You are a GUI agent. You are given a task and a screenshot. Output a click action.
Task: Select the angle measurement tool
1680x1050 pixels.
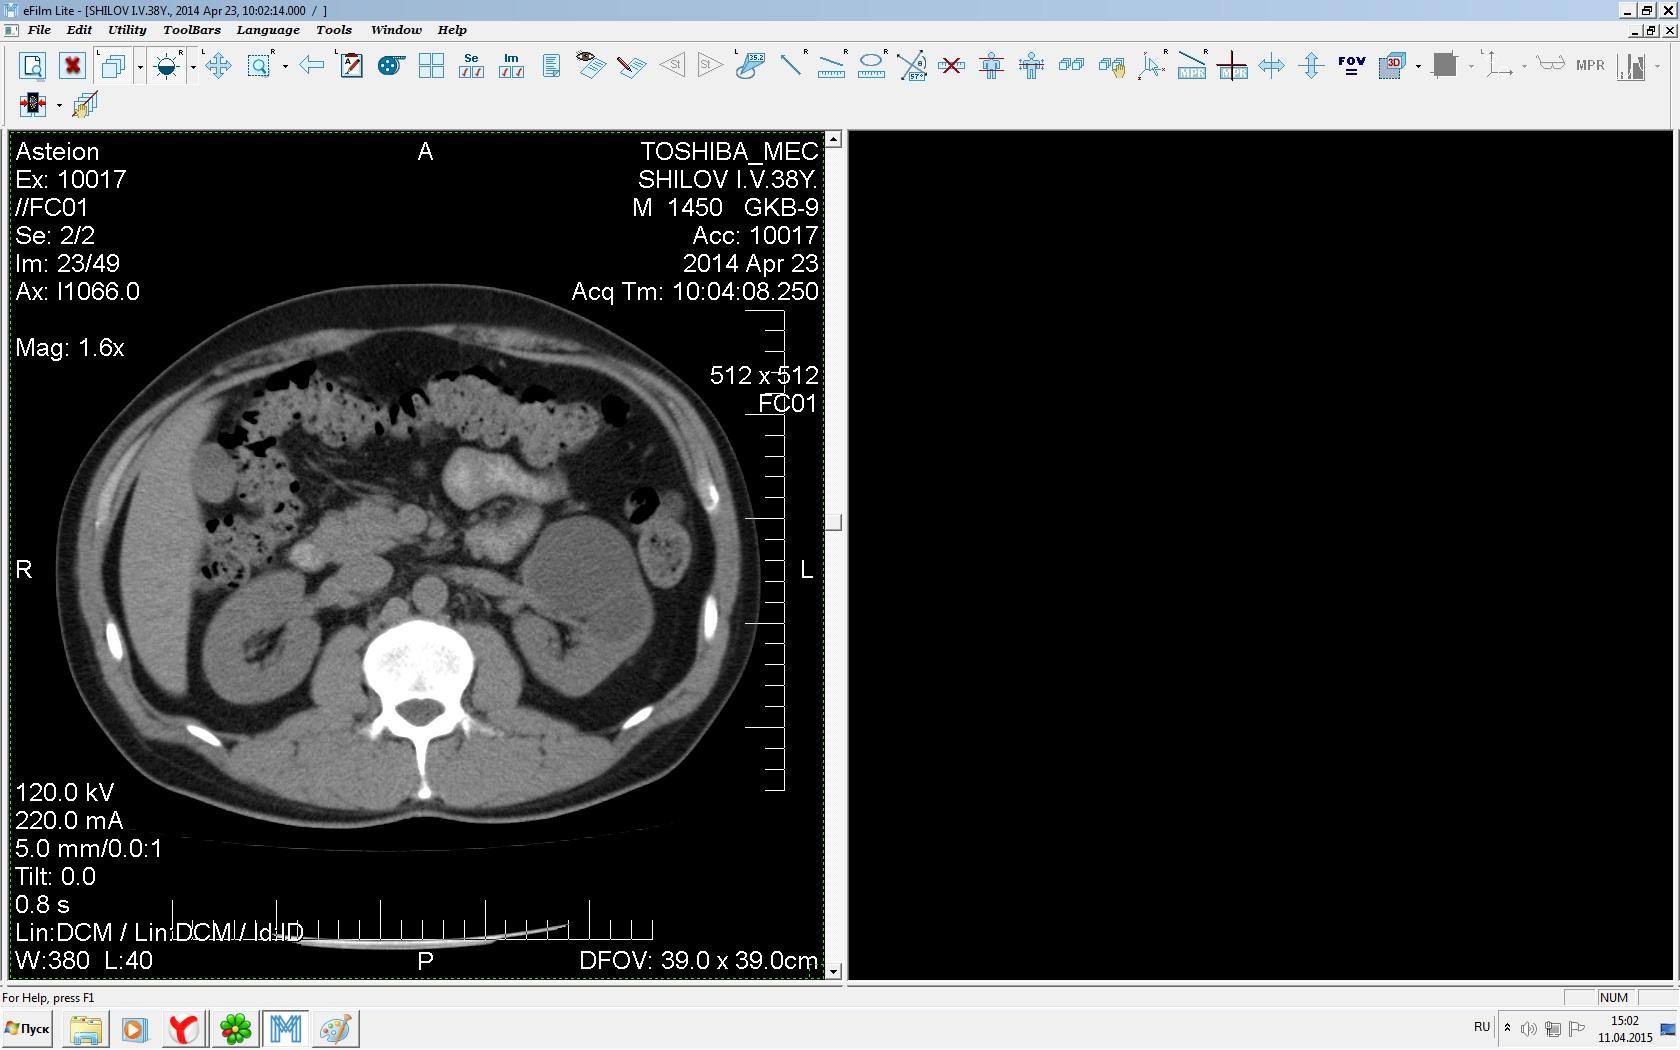pos(912,66)
